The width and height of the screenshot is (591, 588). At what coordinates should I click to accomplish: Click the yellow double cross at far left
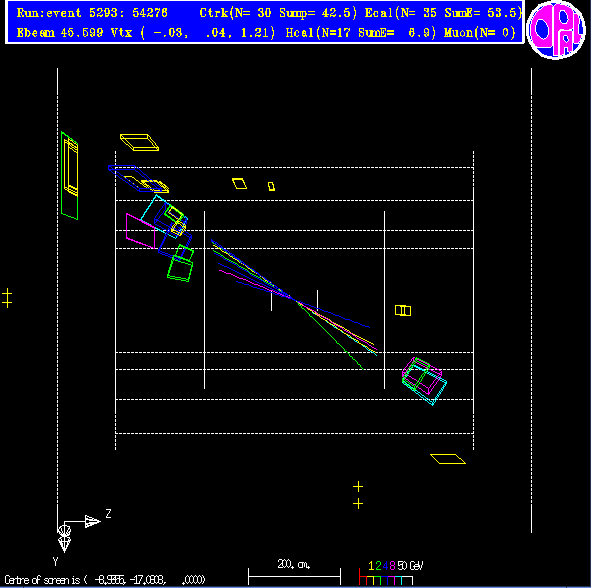pyautogui.click(x=7, y=298)
